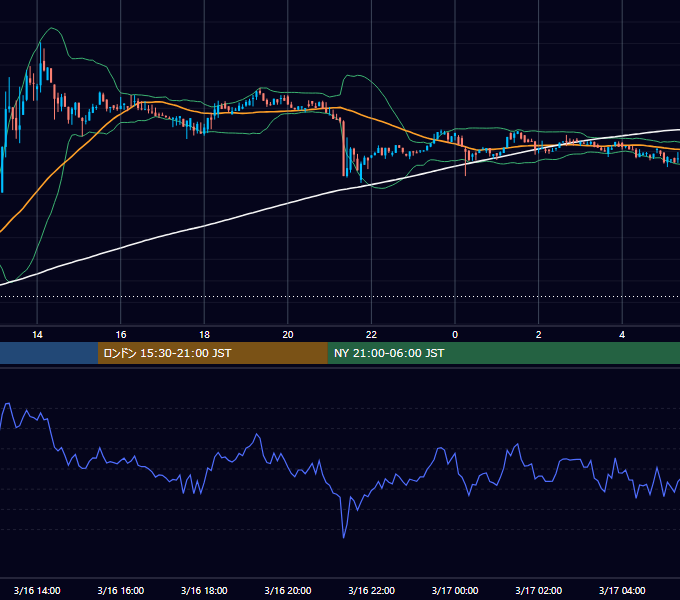The height and width of the screenshot is (600, 680).
Task: Click the 3/16 18:00 date label
Action: point(204,590)
